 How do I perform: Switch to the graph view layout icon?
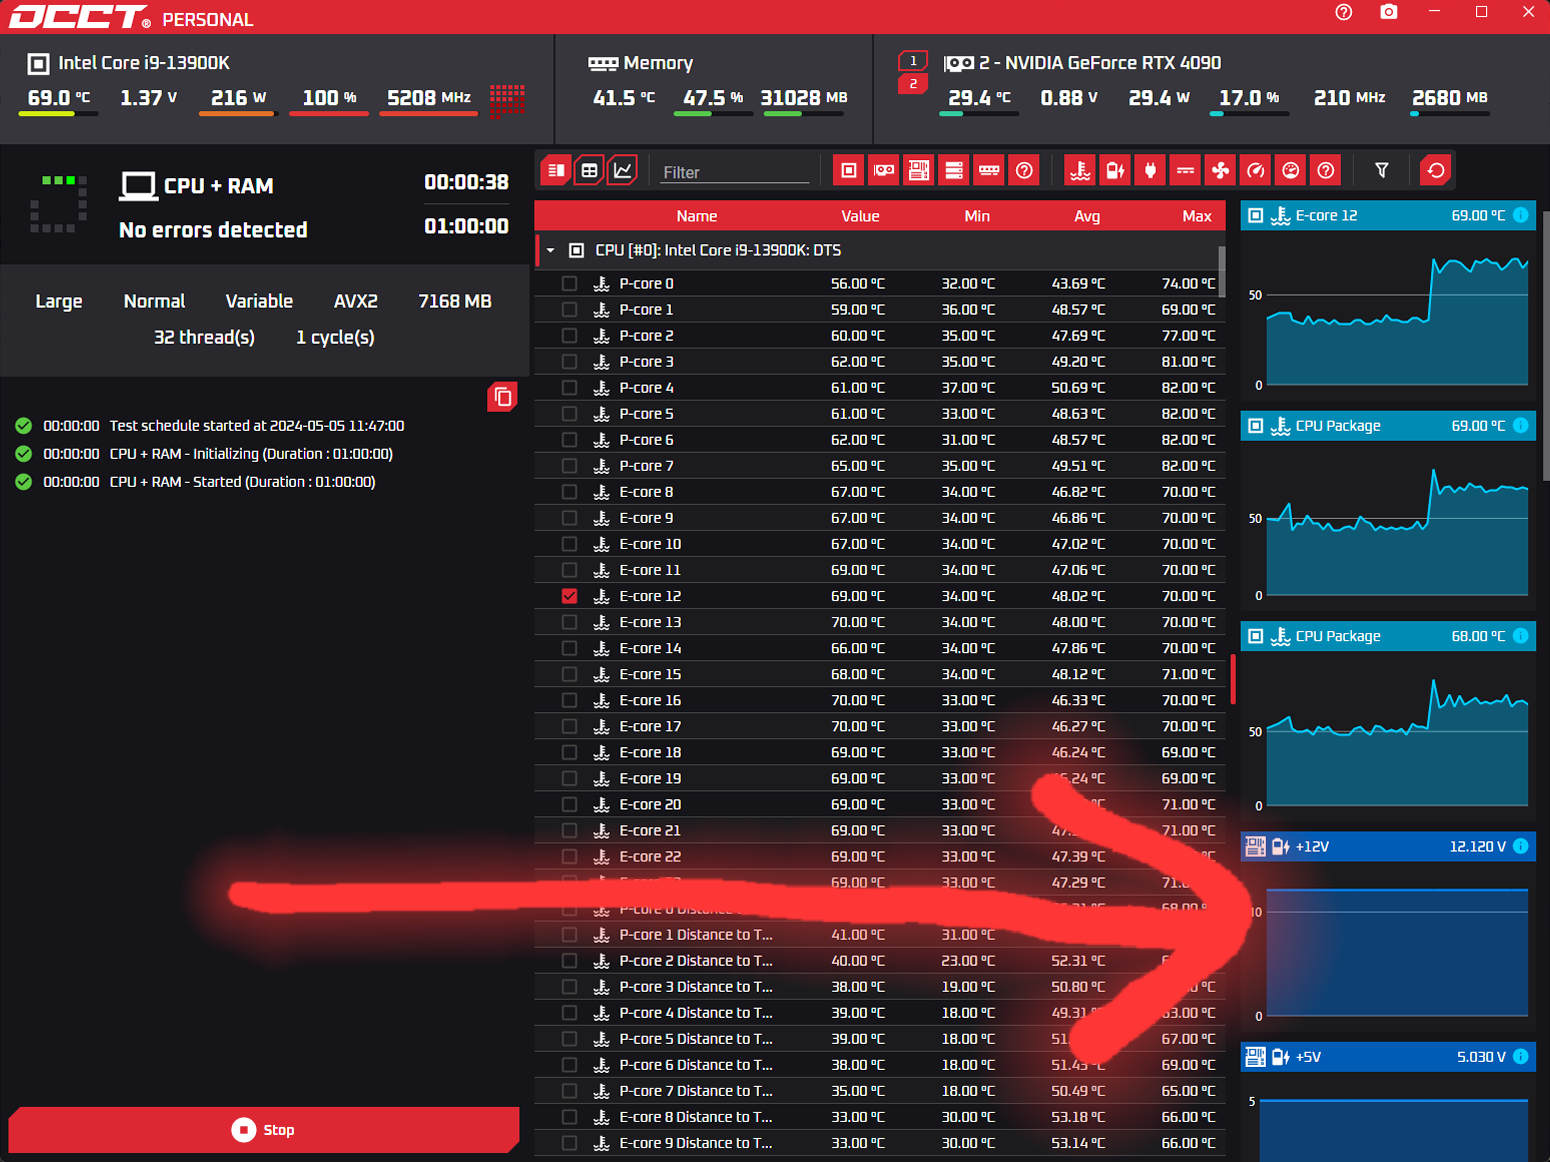pos(622,170)
